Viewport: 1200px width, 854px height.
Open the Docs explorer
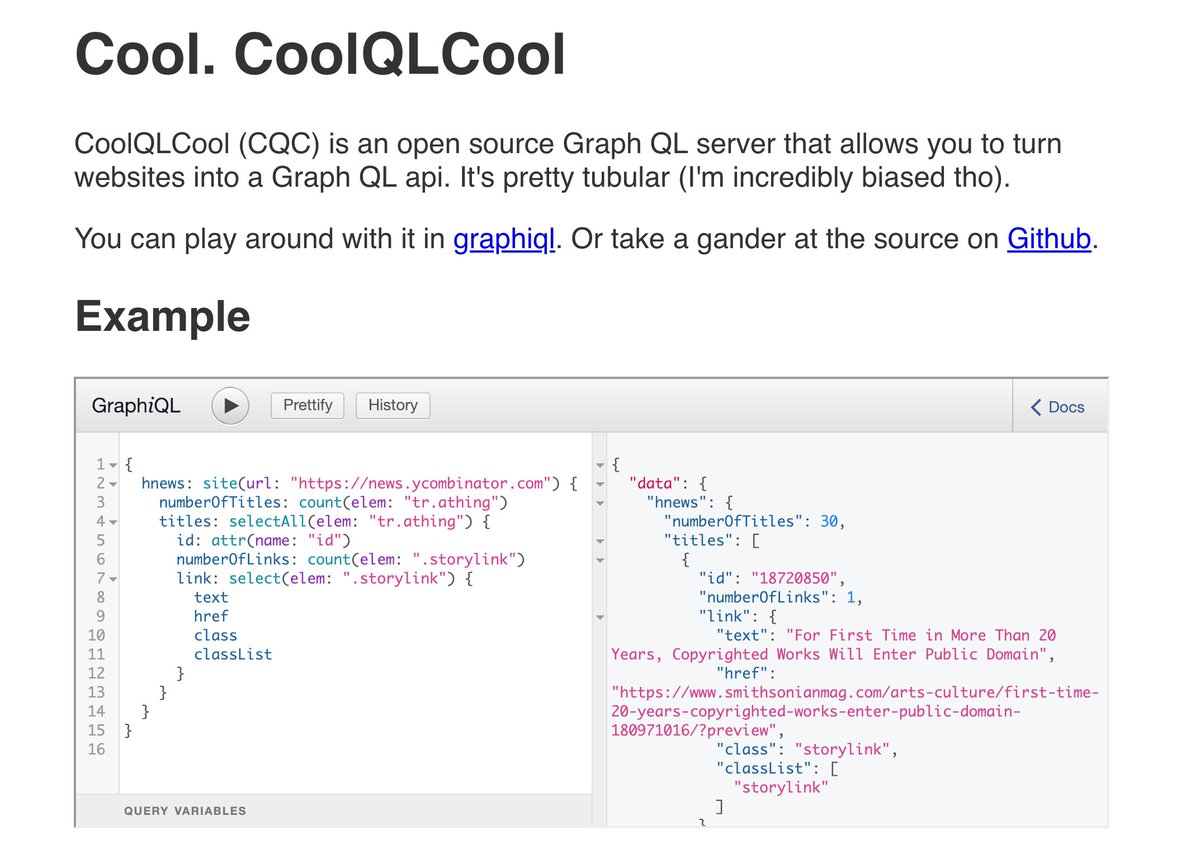(1059, 406)
